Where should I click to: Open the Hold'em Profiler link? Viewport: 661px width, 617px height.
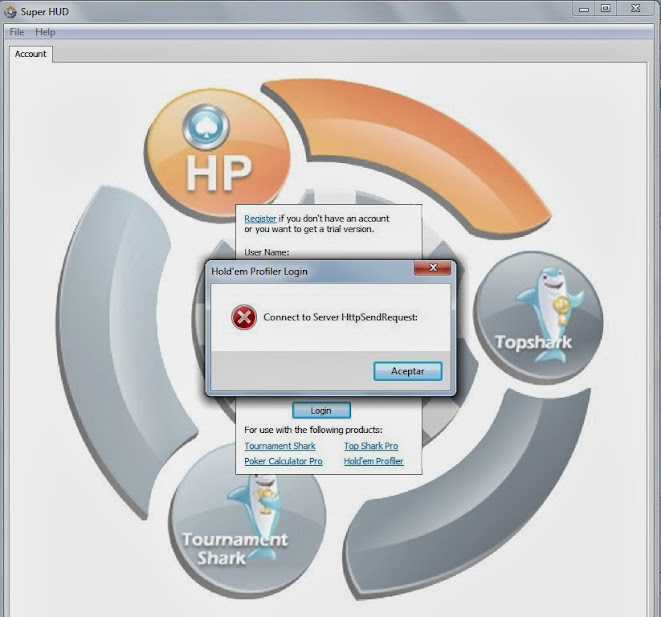[x=373, y=461]
